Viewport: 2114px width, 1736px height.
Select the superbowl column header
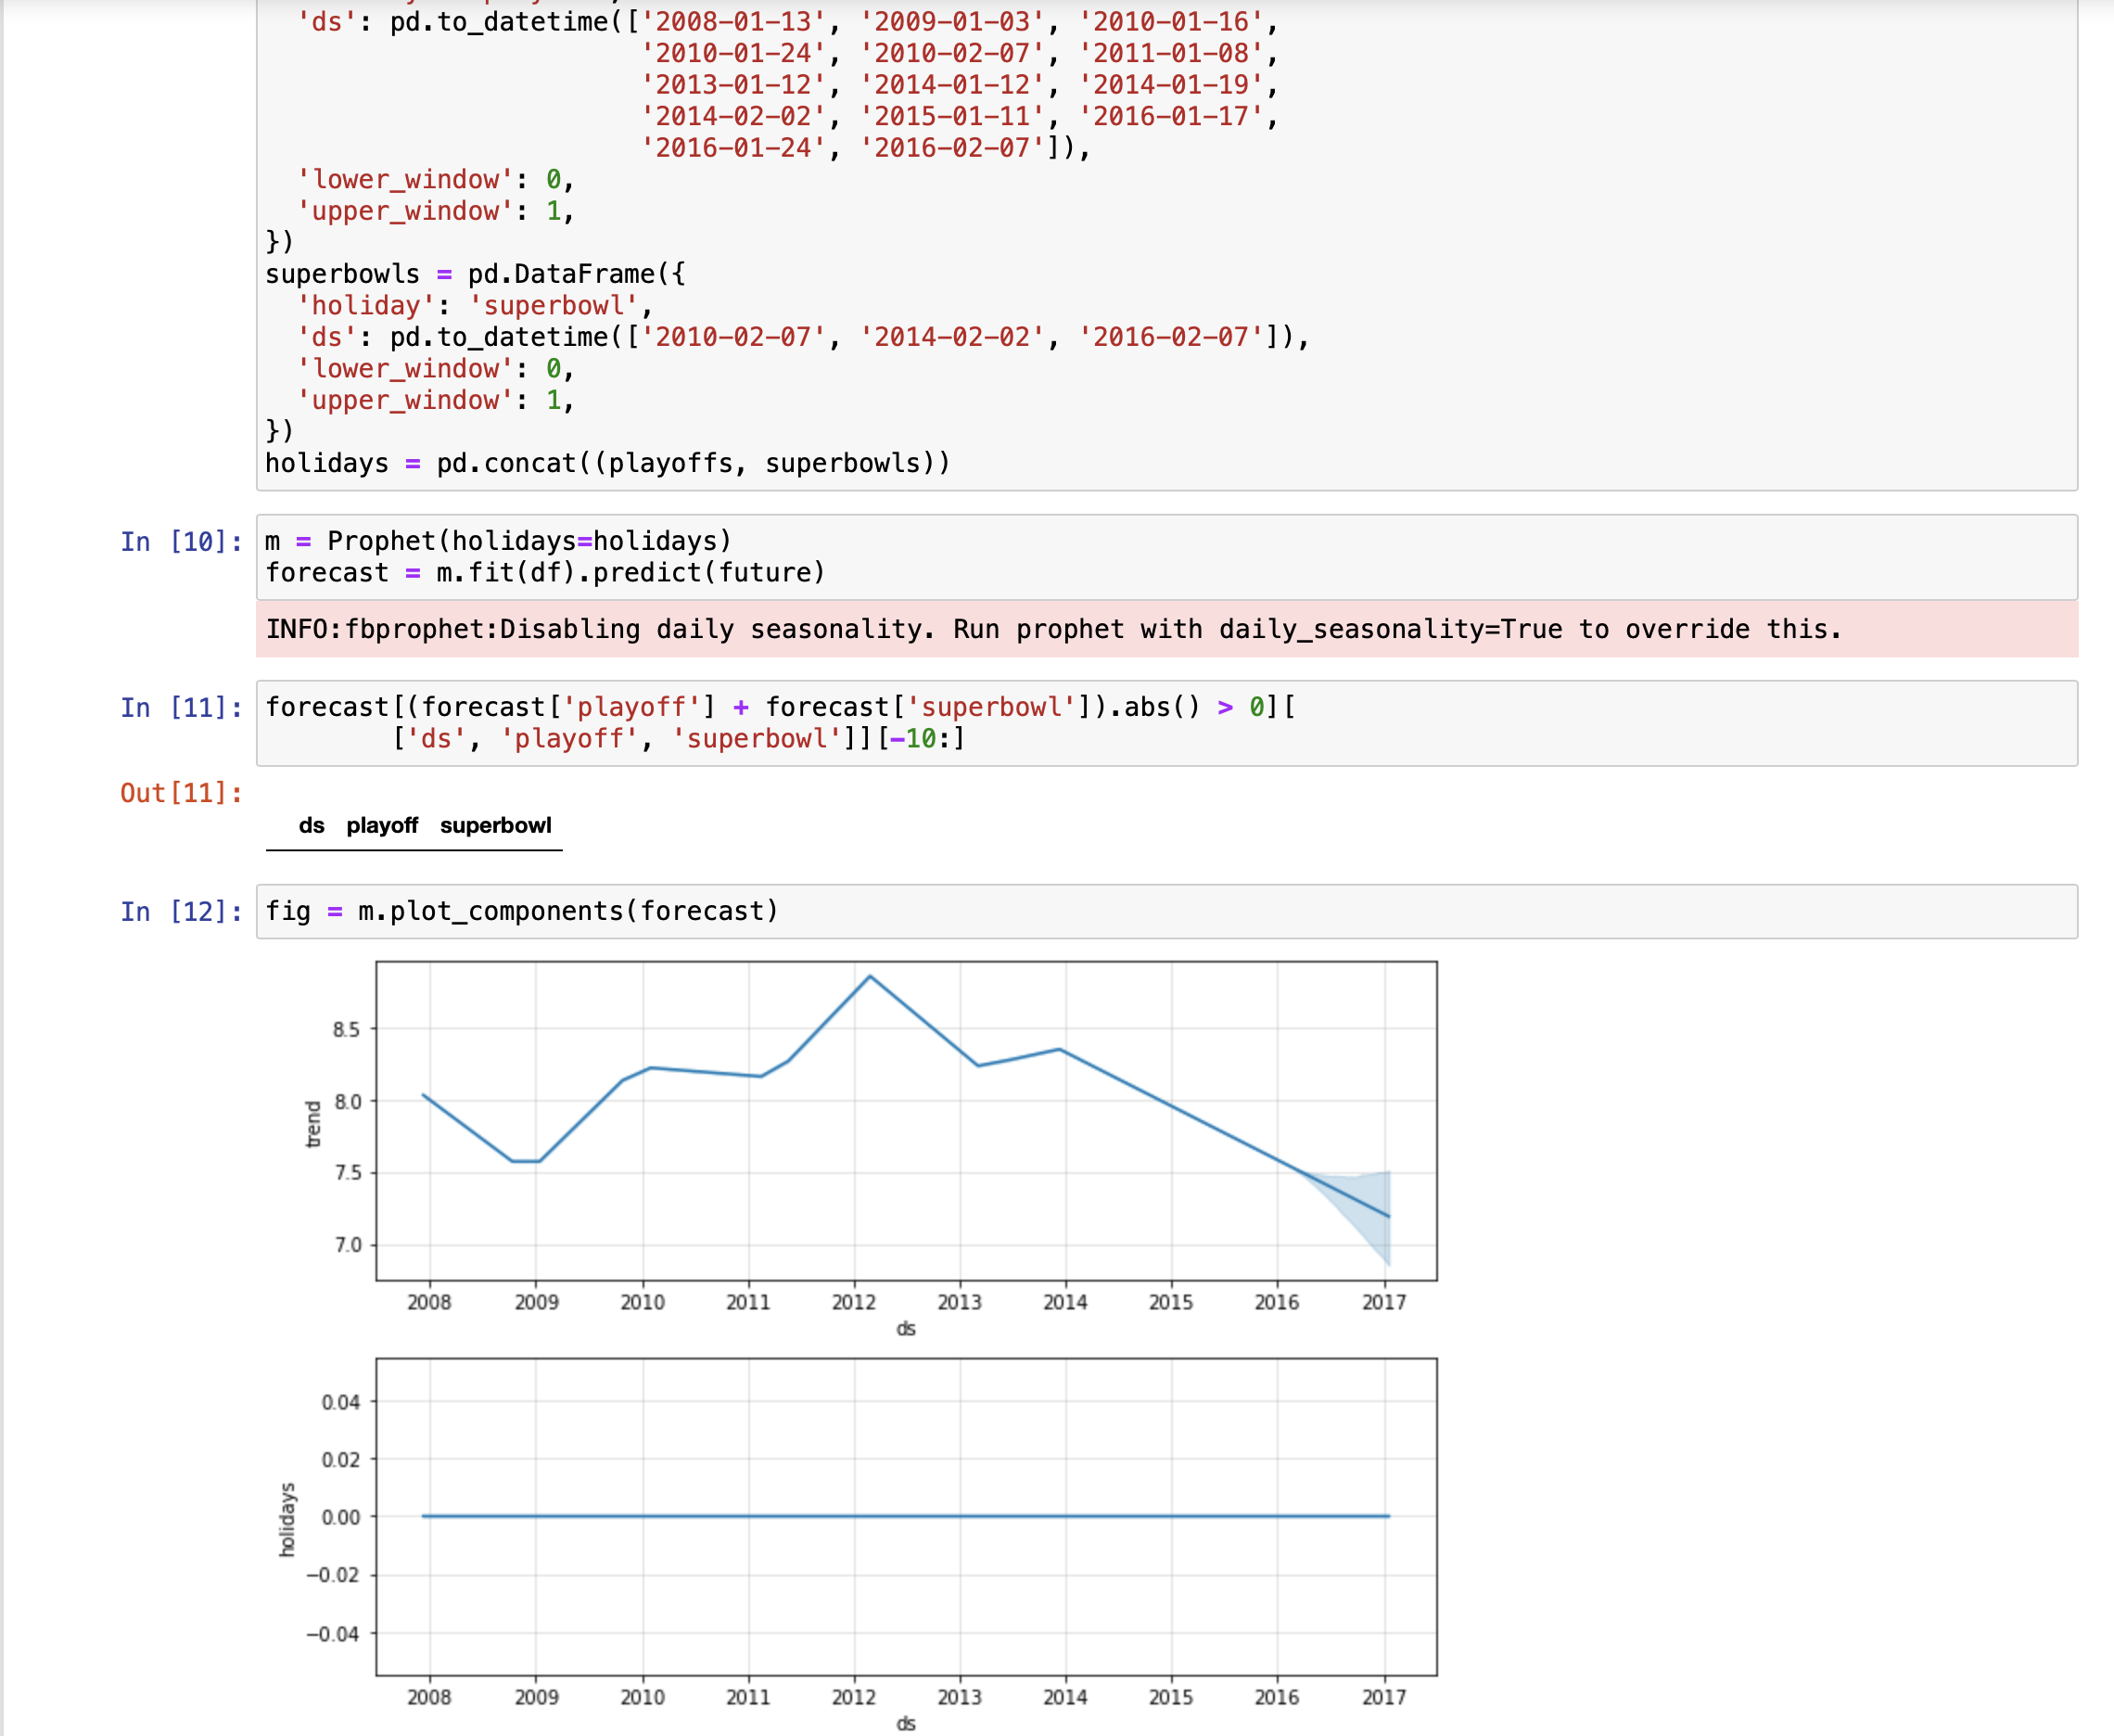(497, 825)
